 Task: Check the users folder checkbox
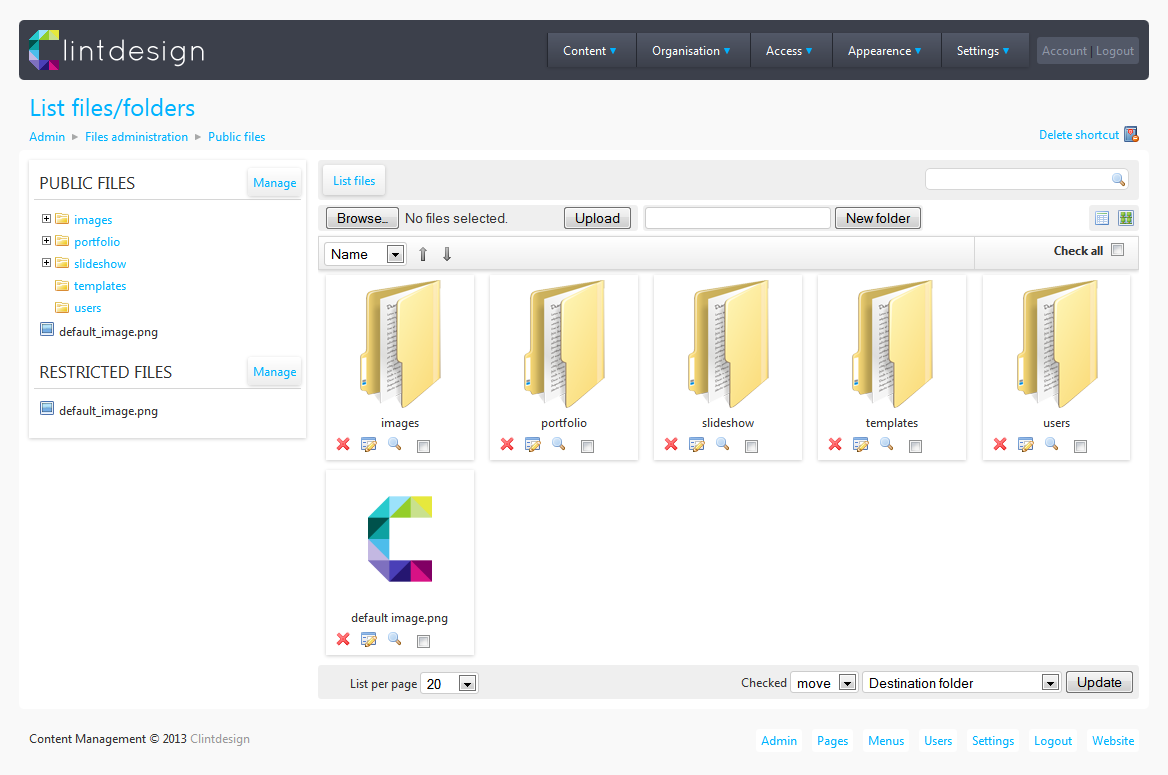tap(1080, 446)
